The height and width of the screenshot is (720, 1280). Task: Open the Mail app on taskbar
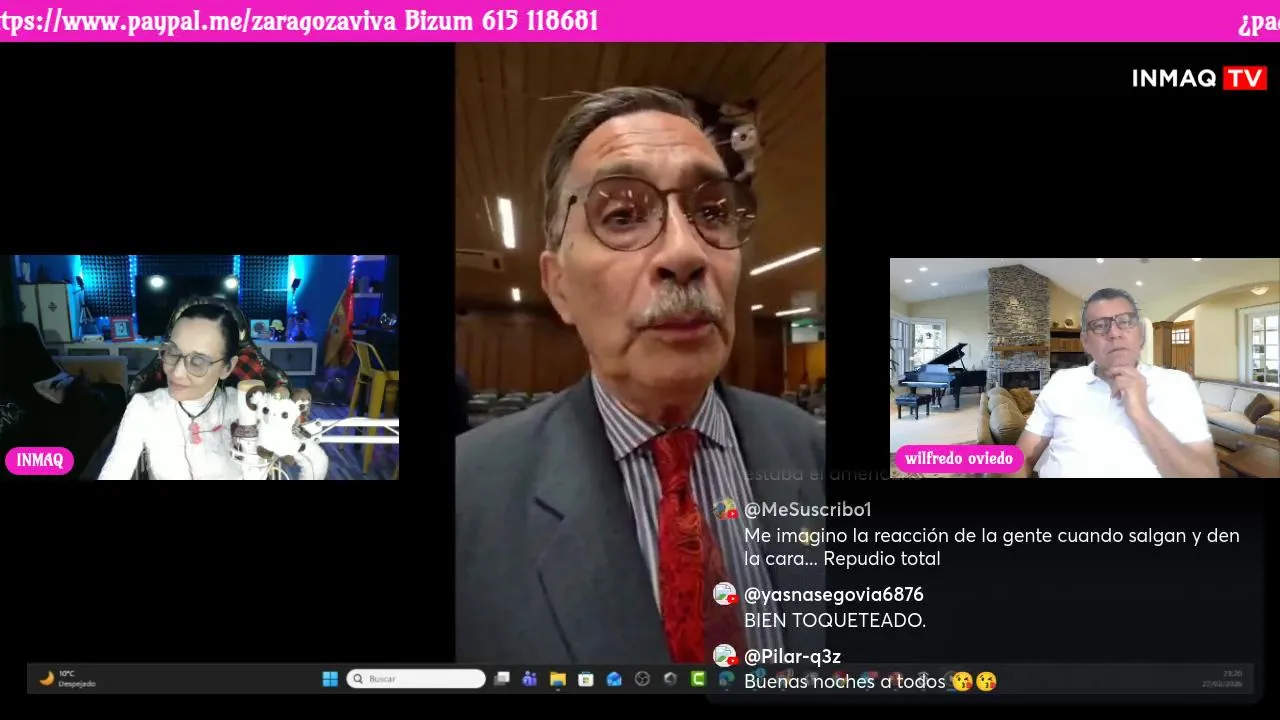coord(614,679)
